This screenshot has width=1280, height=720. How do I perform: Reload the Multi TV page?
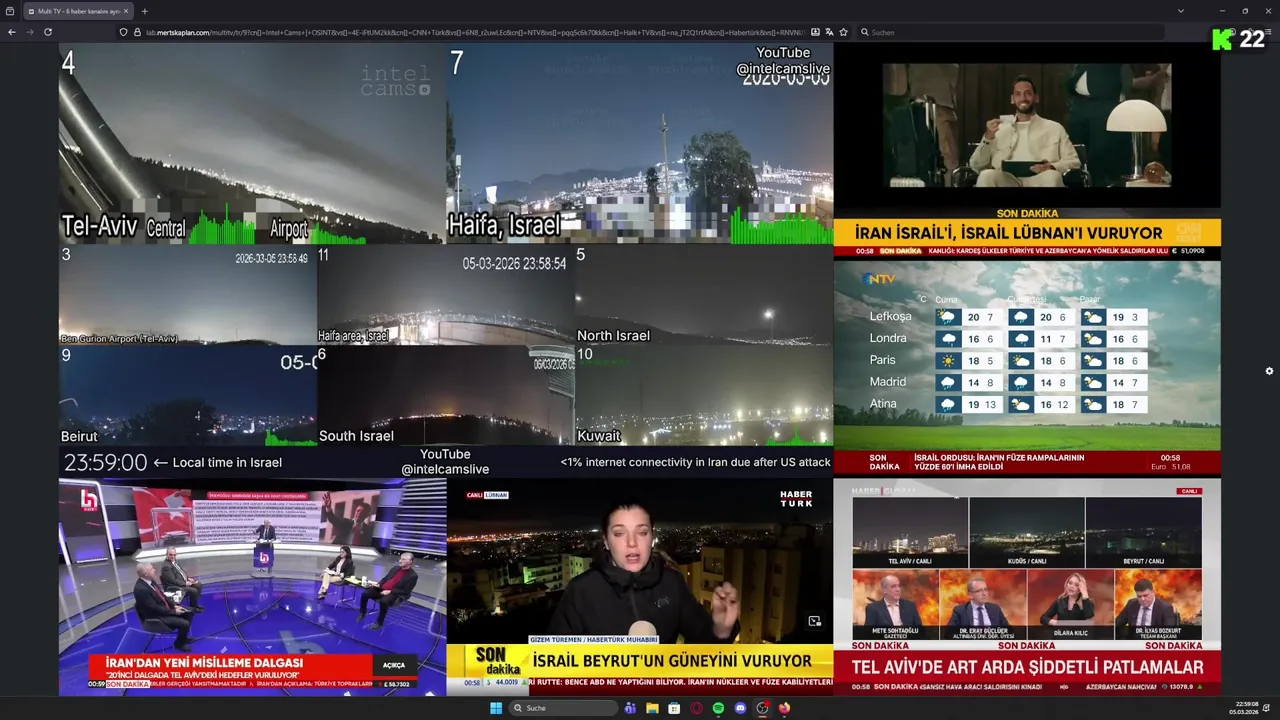coord(48,32)
